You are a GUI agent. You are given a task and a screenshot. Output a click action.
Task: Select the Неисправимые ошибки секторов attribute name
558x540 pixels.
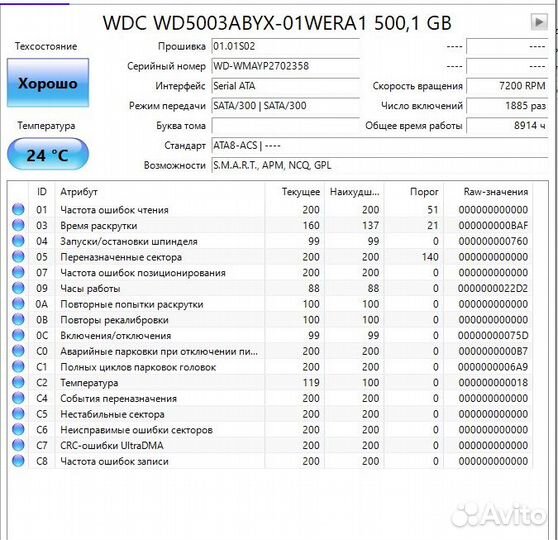(x=136, y=430)
